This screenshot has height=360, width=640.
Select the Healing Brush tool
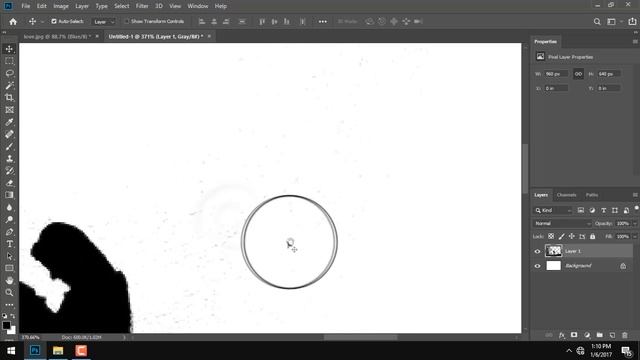[x=9, y=134]
